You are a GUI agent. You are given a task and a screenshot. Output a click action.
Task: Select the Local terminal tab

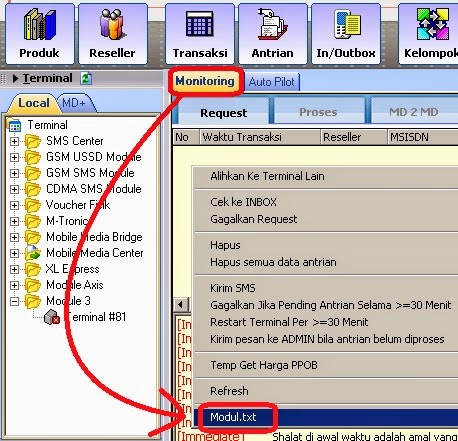(34, 103)
